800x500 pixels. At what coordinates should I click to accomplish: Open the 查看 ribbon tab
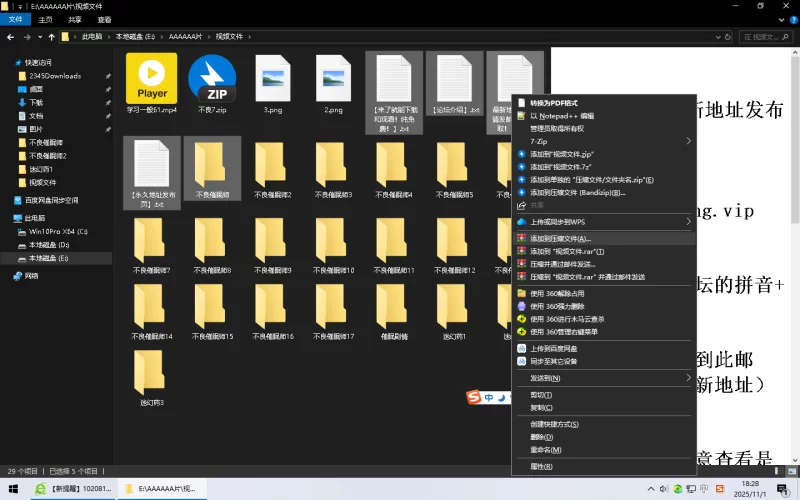pos(105,19)
